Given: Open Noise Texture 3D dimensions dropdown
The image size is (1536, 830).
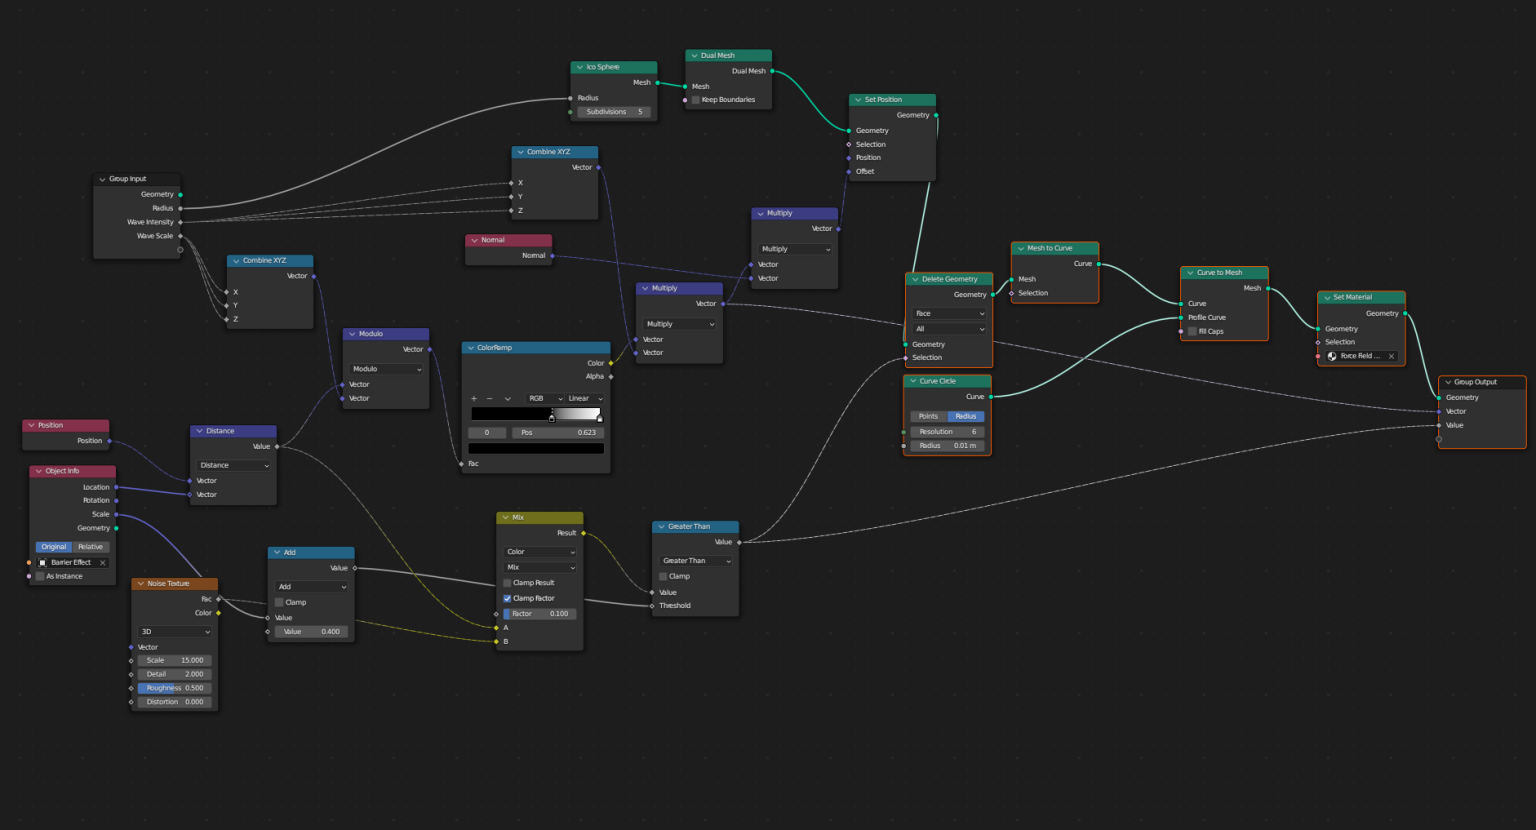Looking at the screenshot, I should pos(175,632).
